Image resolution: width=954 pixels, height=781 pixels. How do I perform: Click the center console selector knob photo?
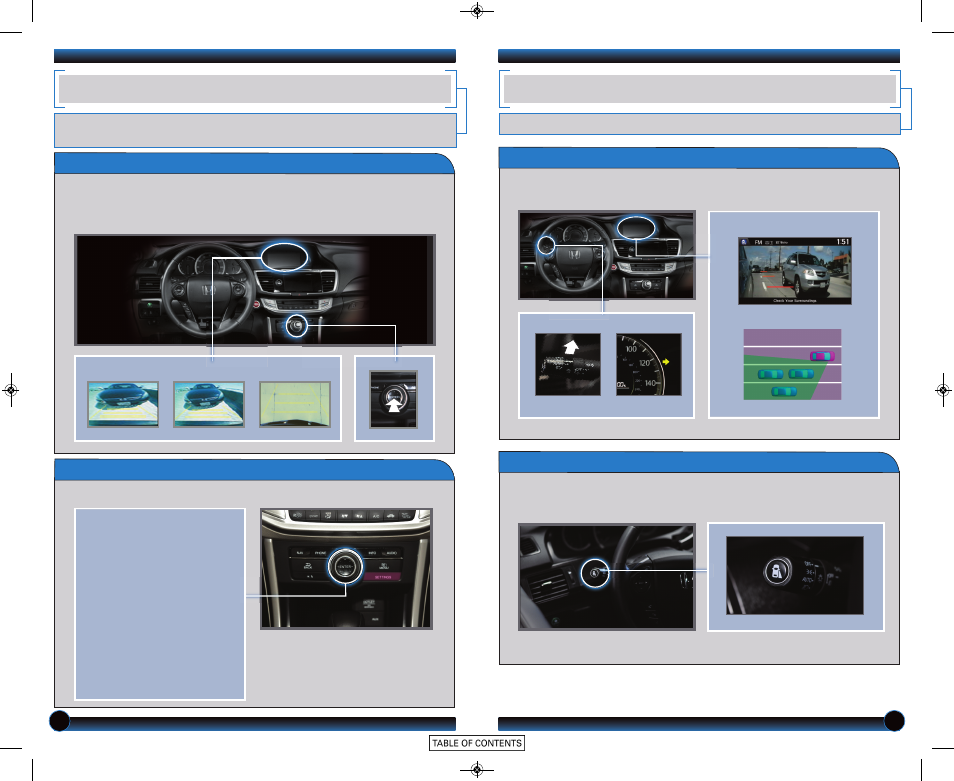tap(346, 569)
